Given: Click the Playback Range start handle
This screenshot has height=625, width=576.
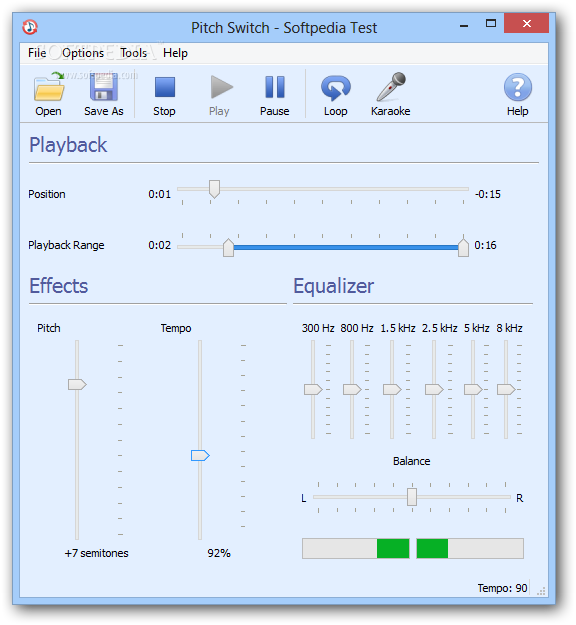Looking at the screenshot, I should [x=228, y=248].
